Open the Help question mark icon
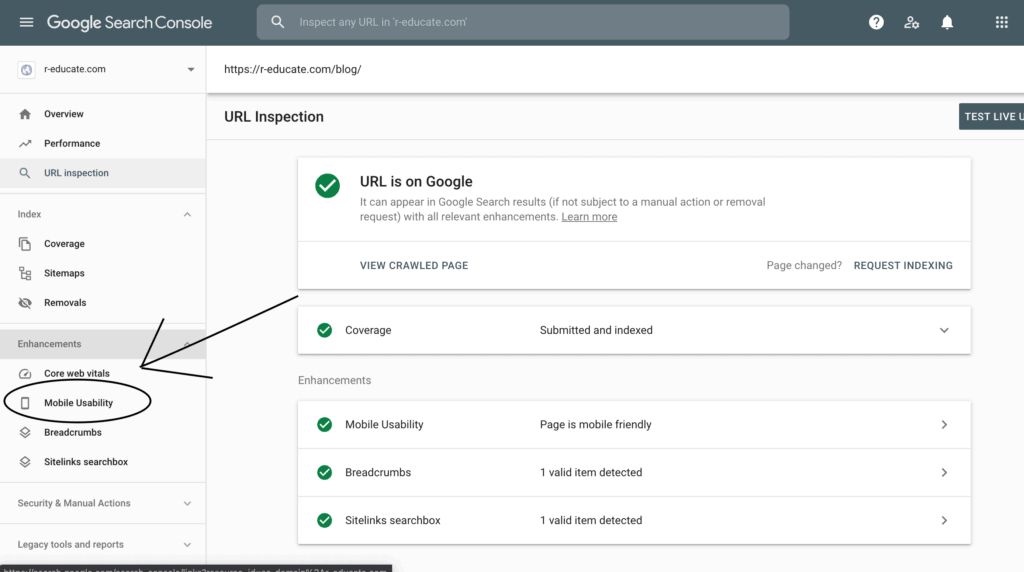Screen dimensions: 1024x572 click(x=876, y=22)
